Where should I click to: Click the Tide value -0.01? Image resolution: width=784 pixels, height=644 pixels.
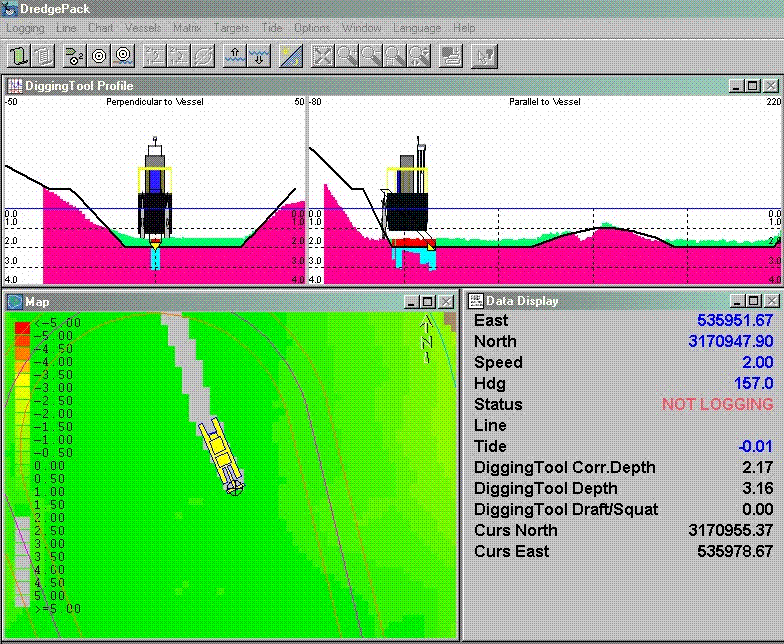(x=756, y=446)
